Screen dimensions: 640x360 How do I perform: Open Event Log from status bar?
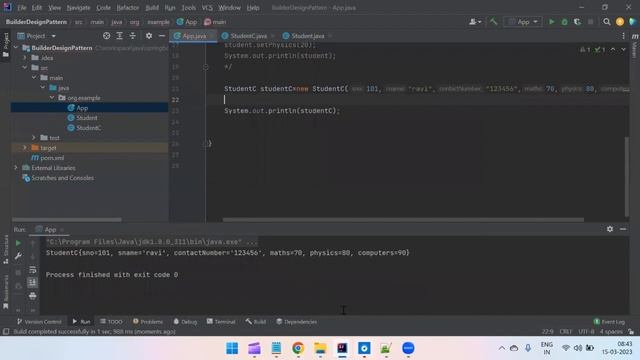point(609,322)
